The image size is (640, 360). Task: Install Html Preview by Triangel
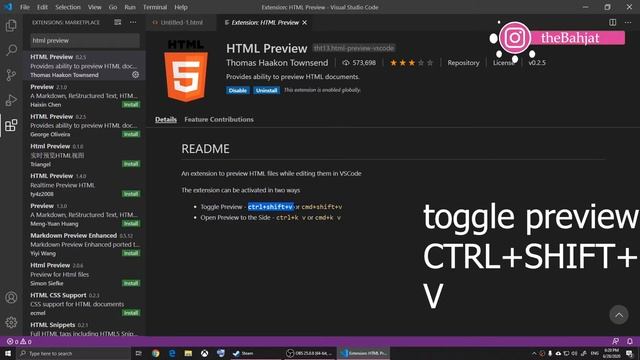click(131, 164)
